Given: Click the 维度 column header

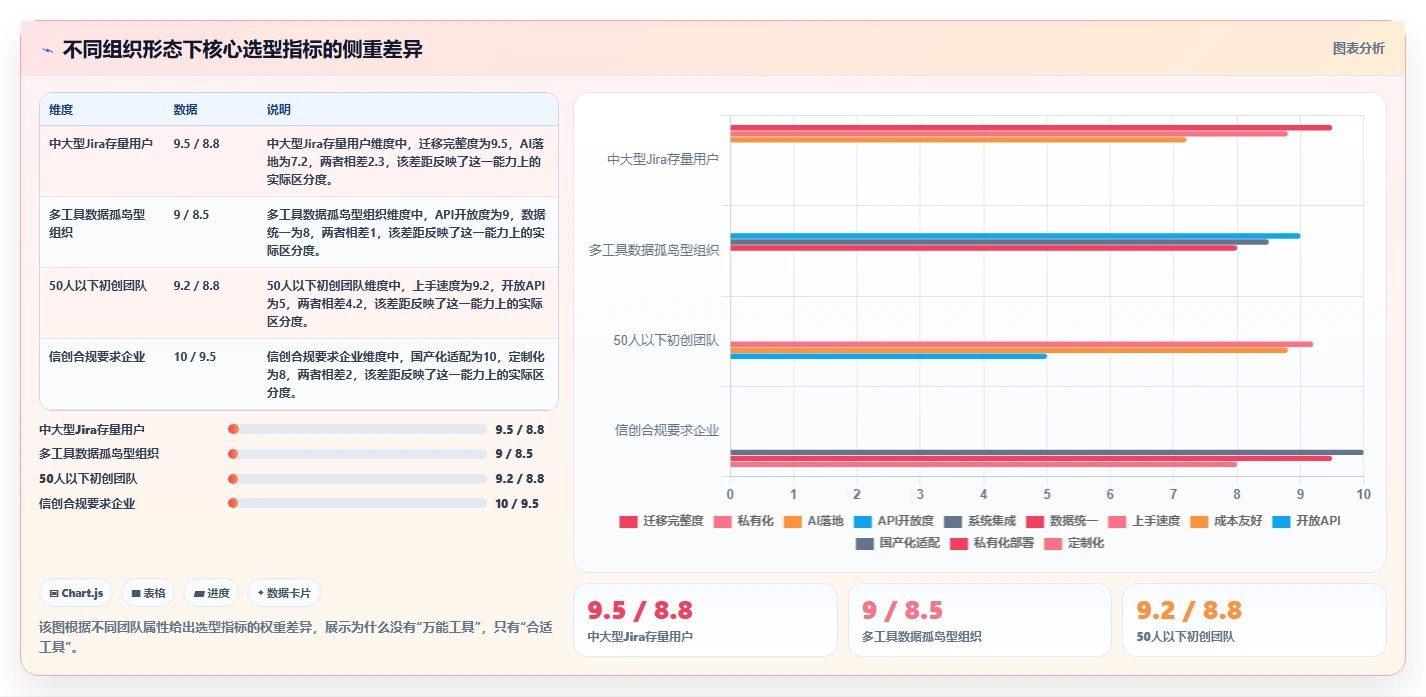Looking at the screenshot, I should 61,109.
